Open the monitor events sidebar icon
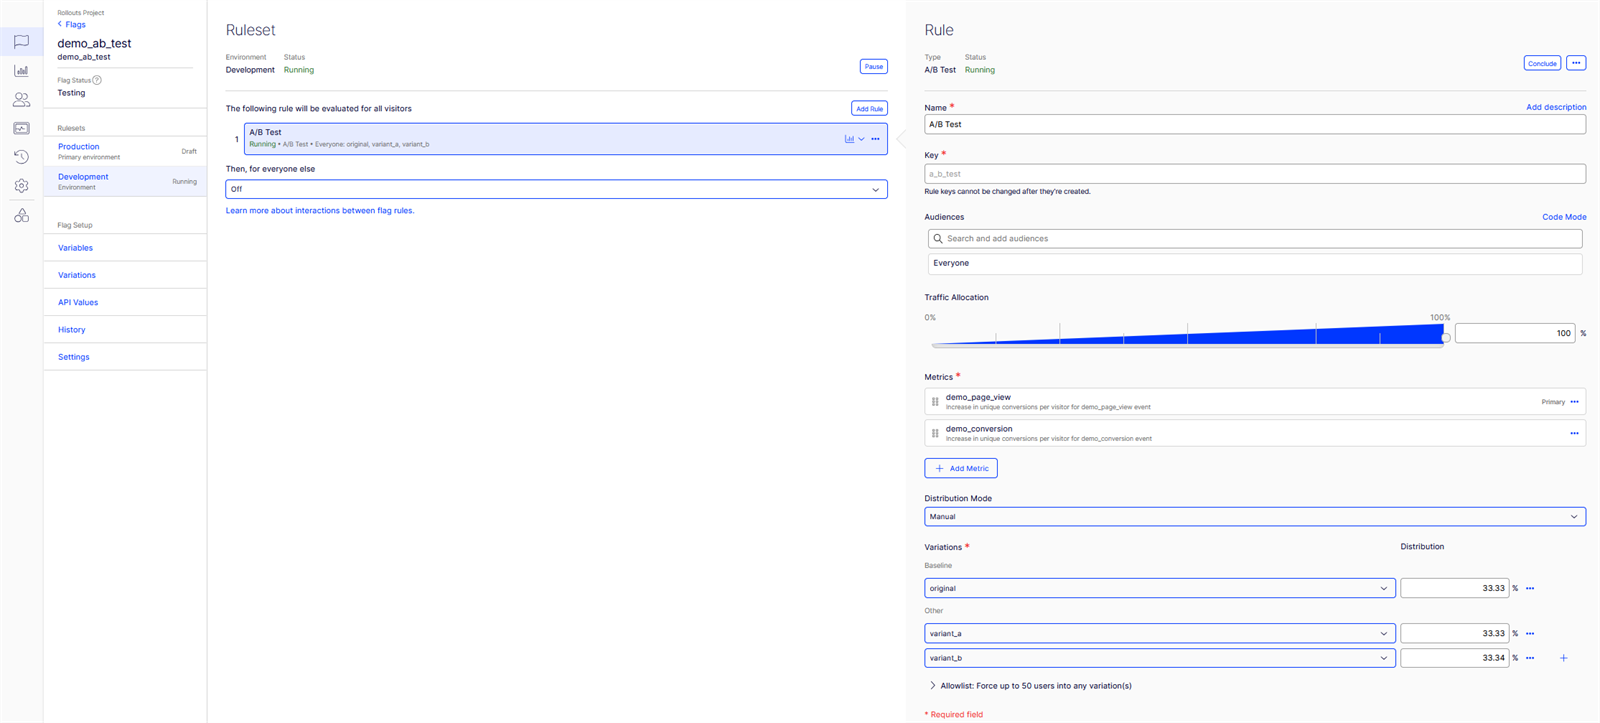 [21, 128]
